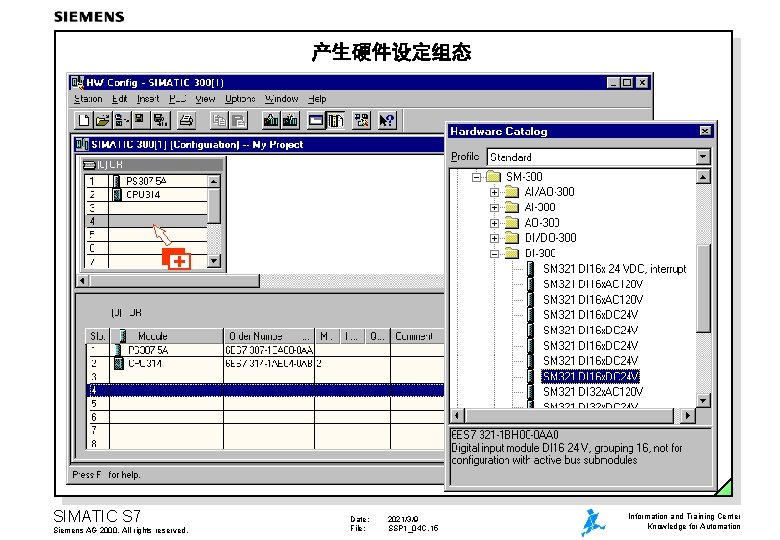
Task: Click order number 6ES7 307-1EA00-0AA0 cell
Action: tap(269, 350)
